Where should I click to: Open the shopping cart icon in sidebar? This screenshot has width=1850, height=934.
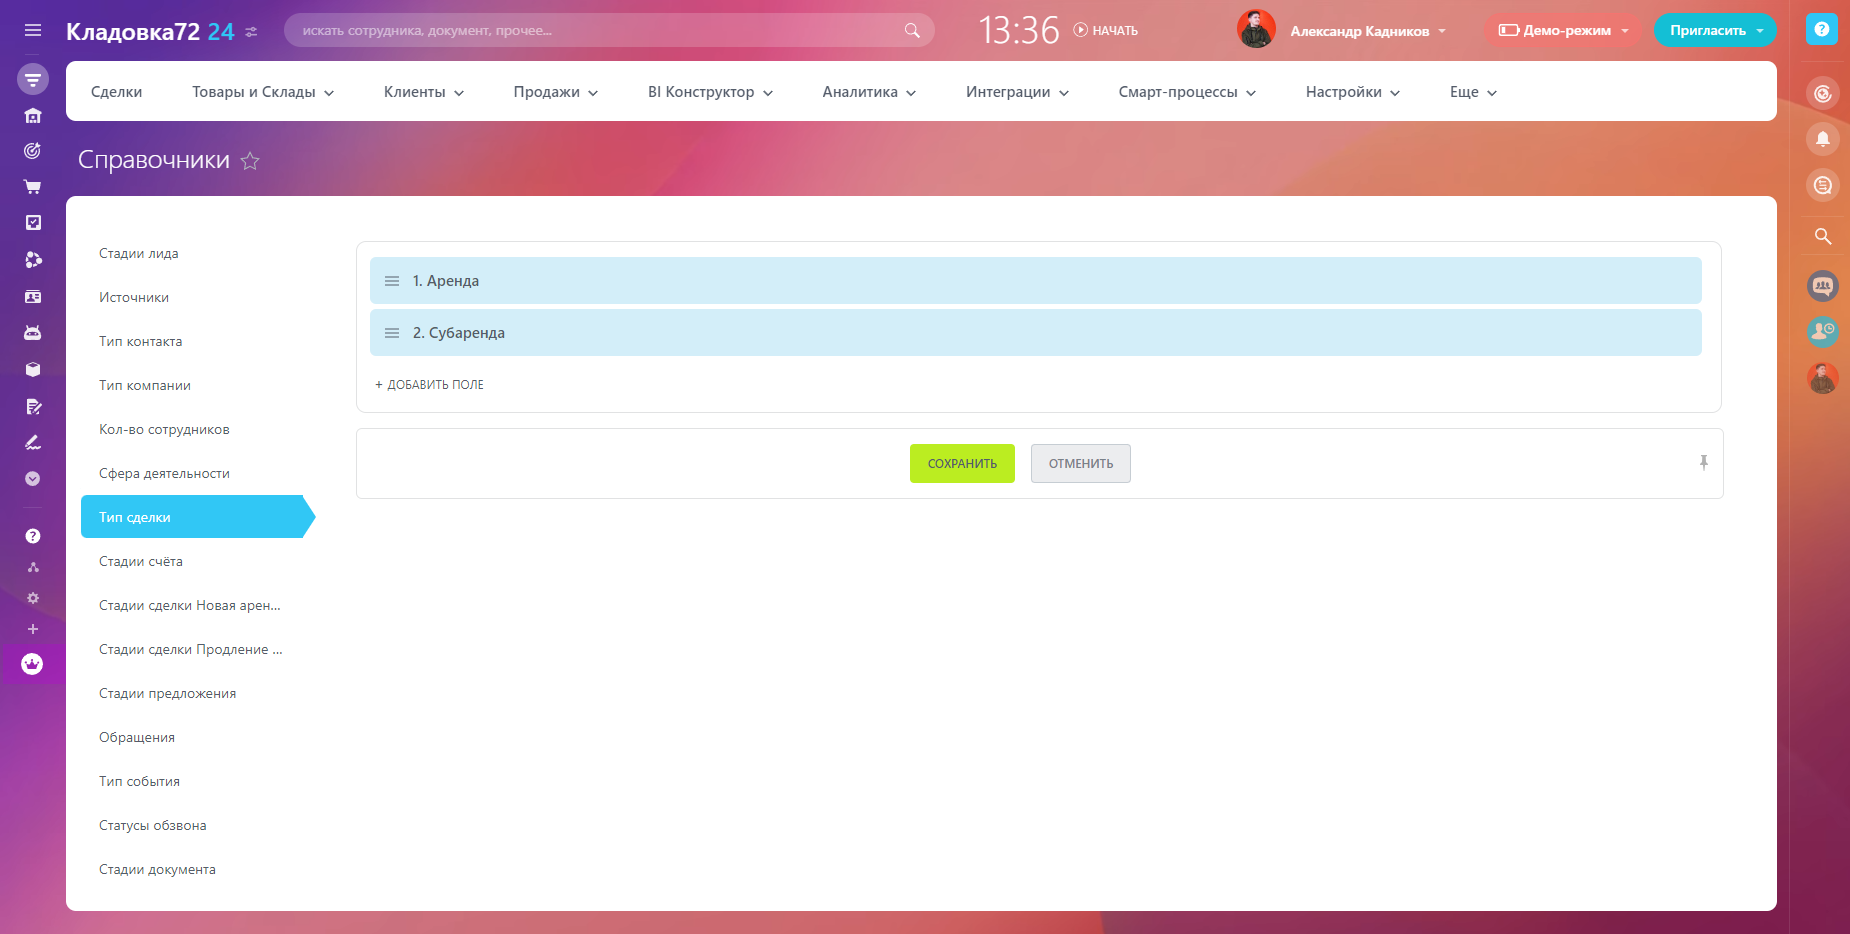(x=33, y=187)
